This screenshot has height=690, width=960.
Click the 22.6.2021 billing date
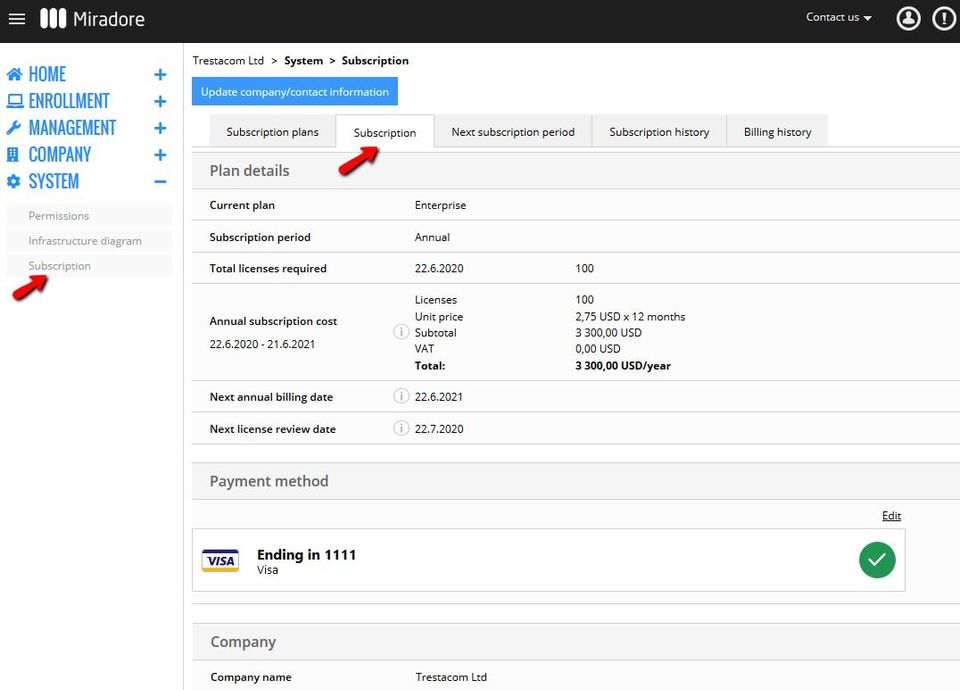click(439, 397)
